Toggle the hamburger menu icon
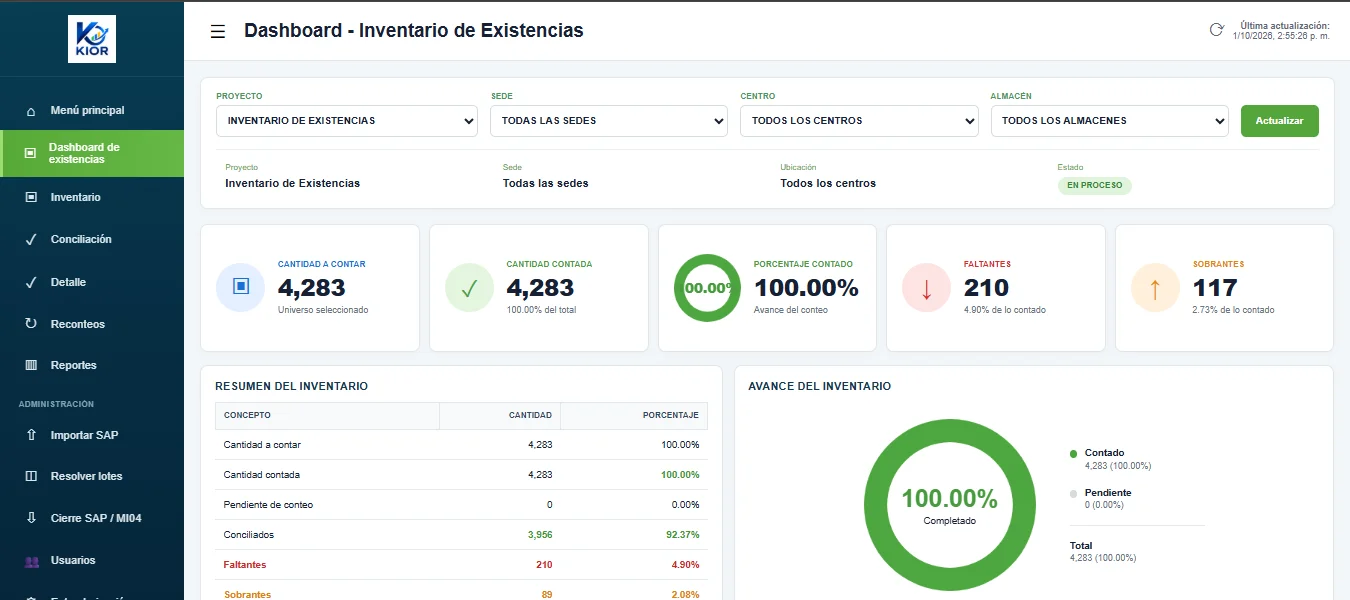 coord(217,31)
